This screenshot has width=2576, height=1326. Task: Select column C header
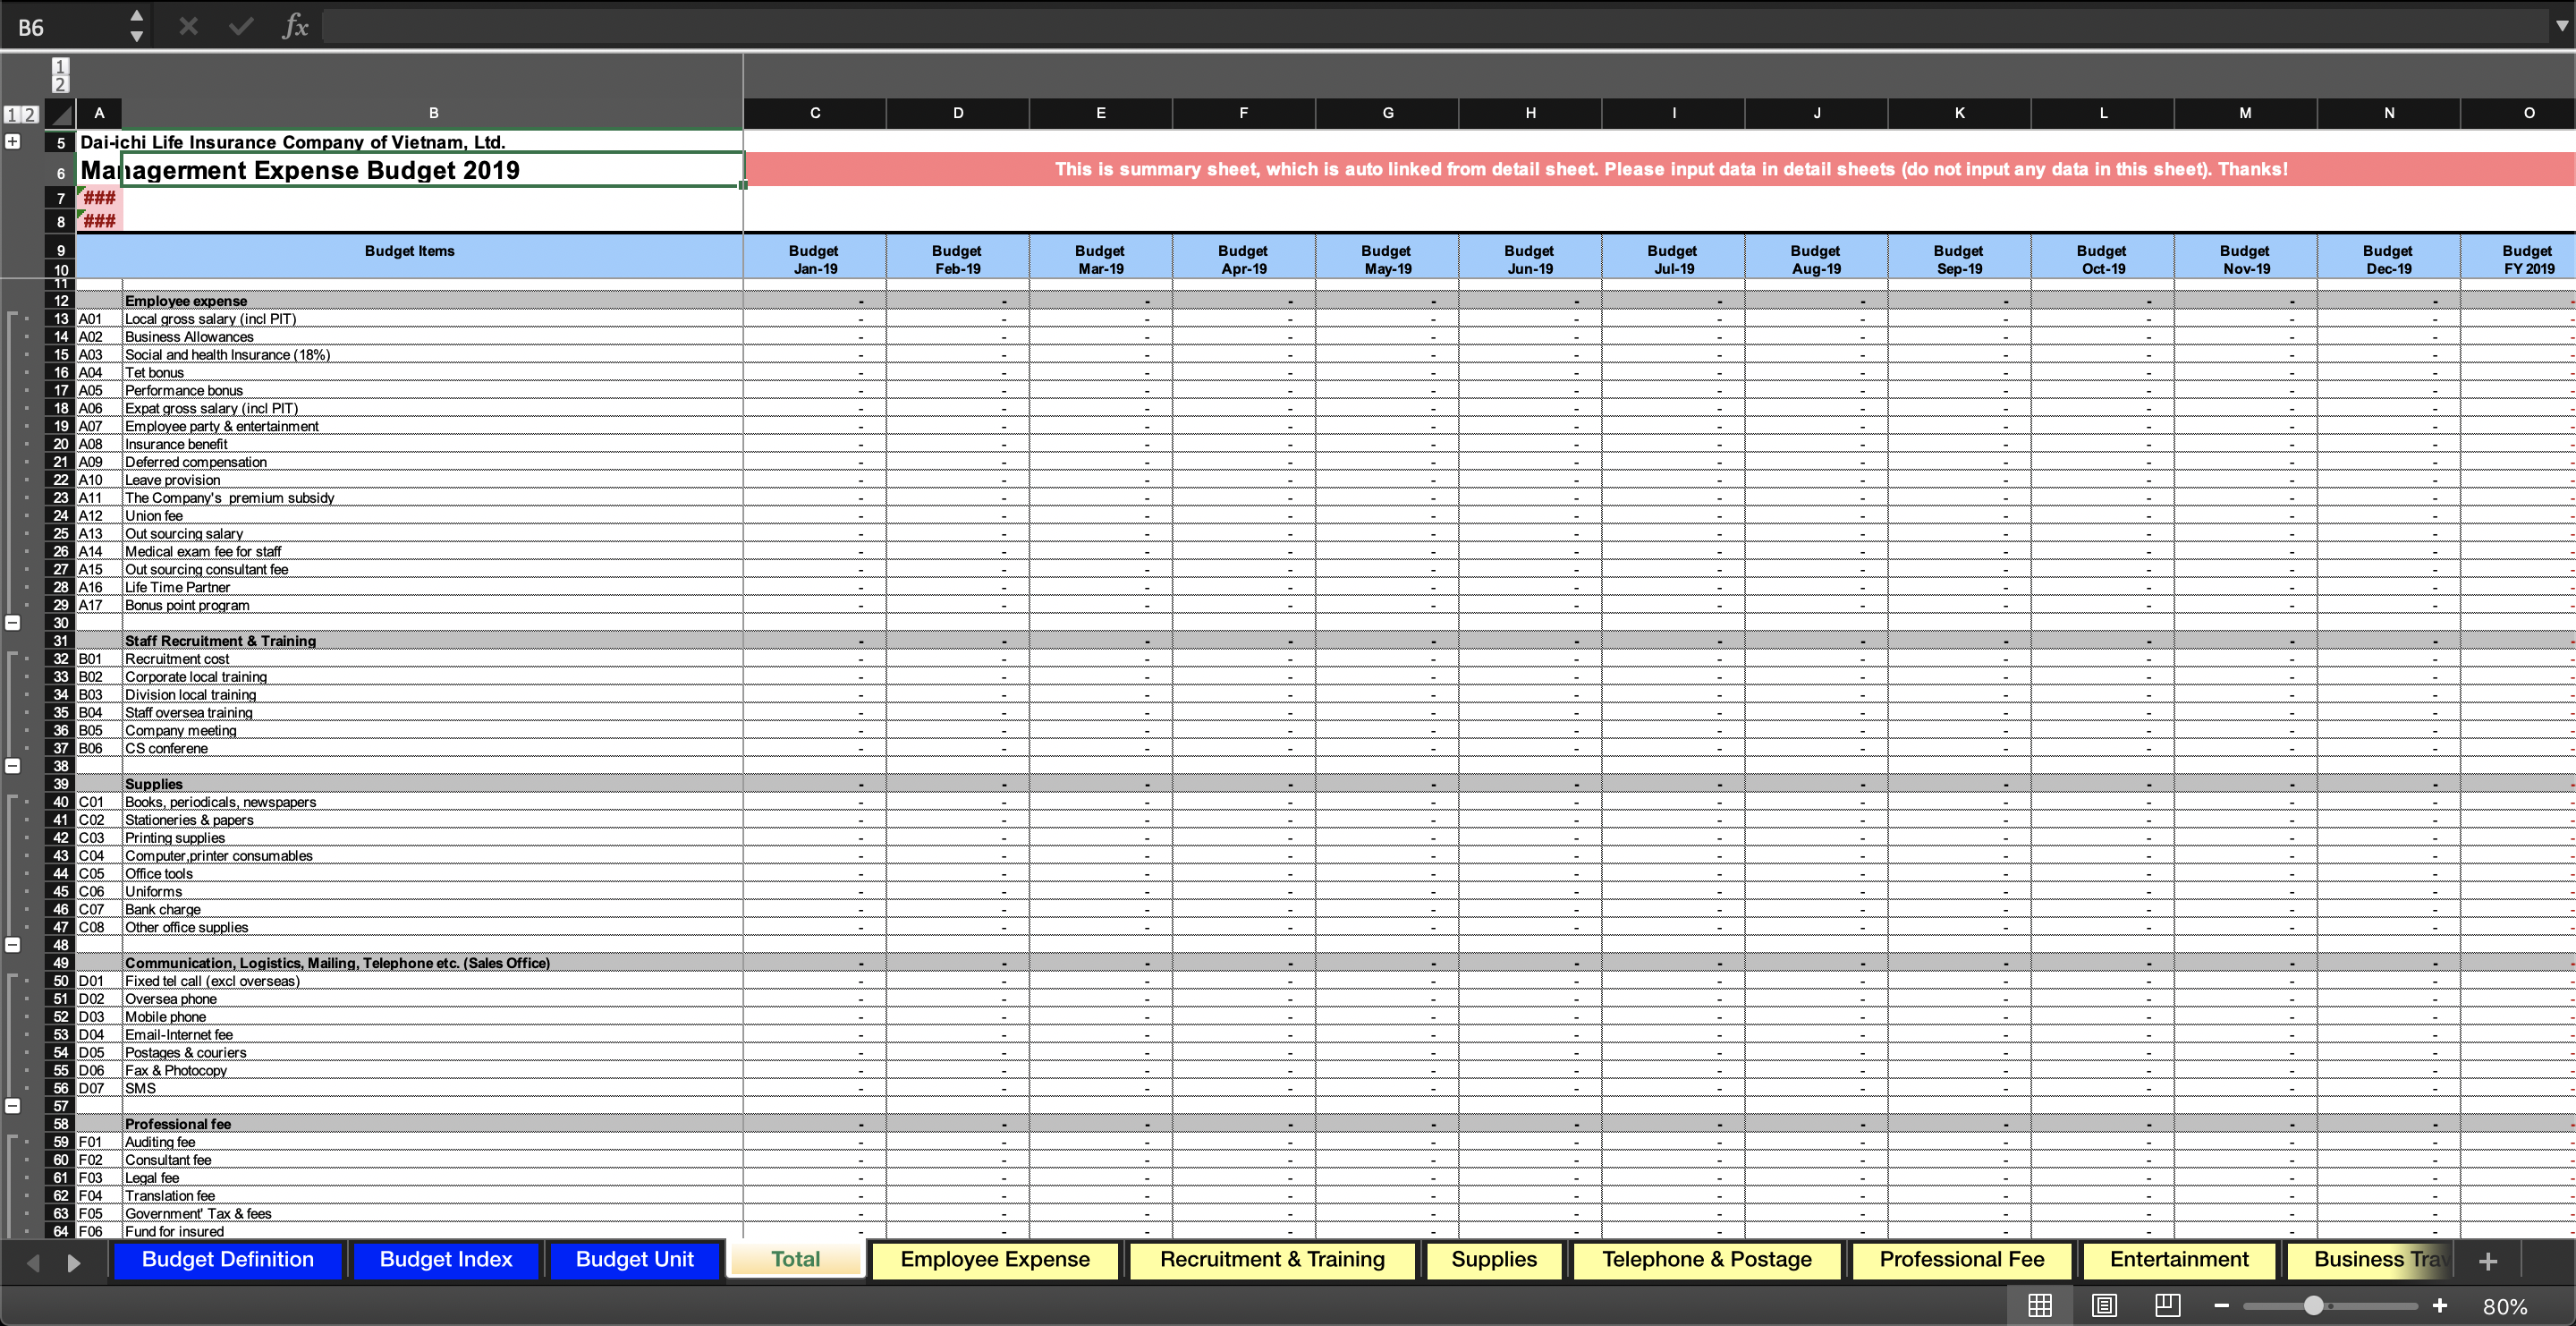pyautogui.click(x=815, y=113)
